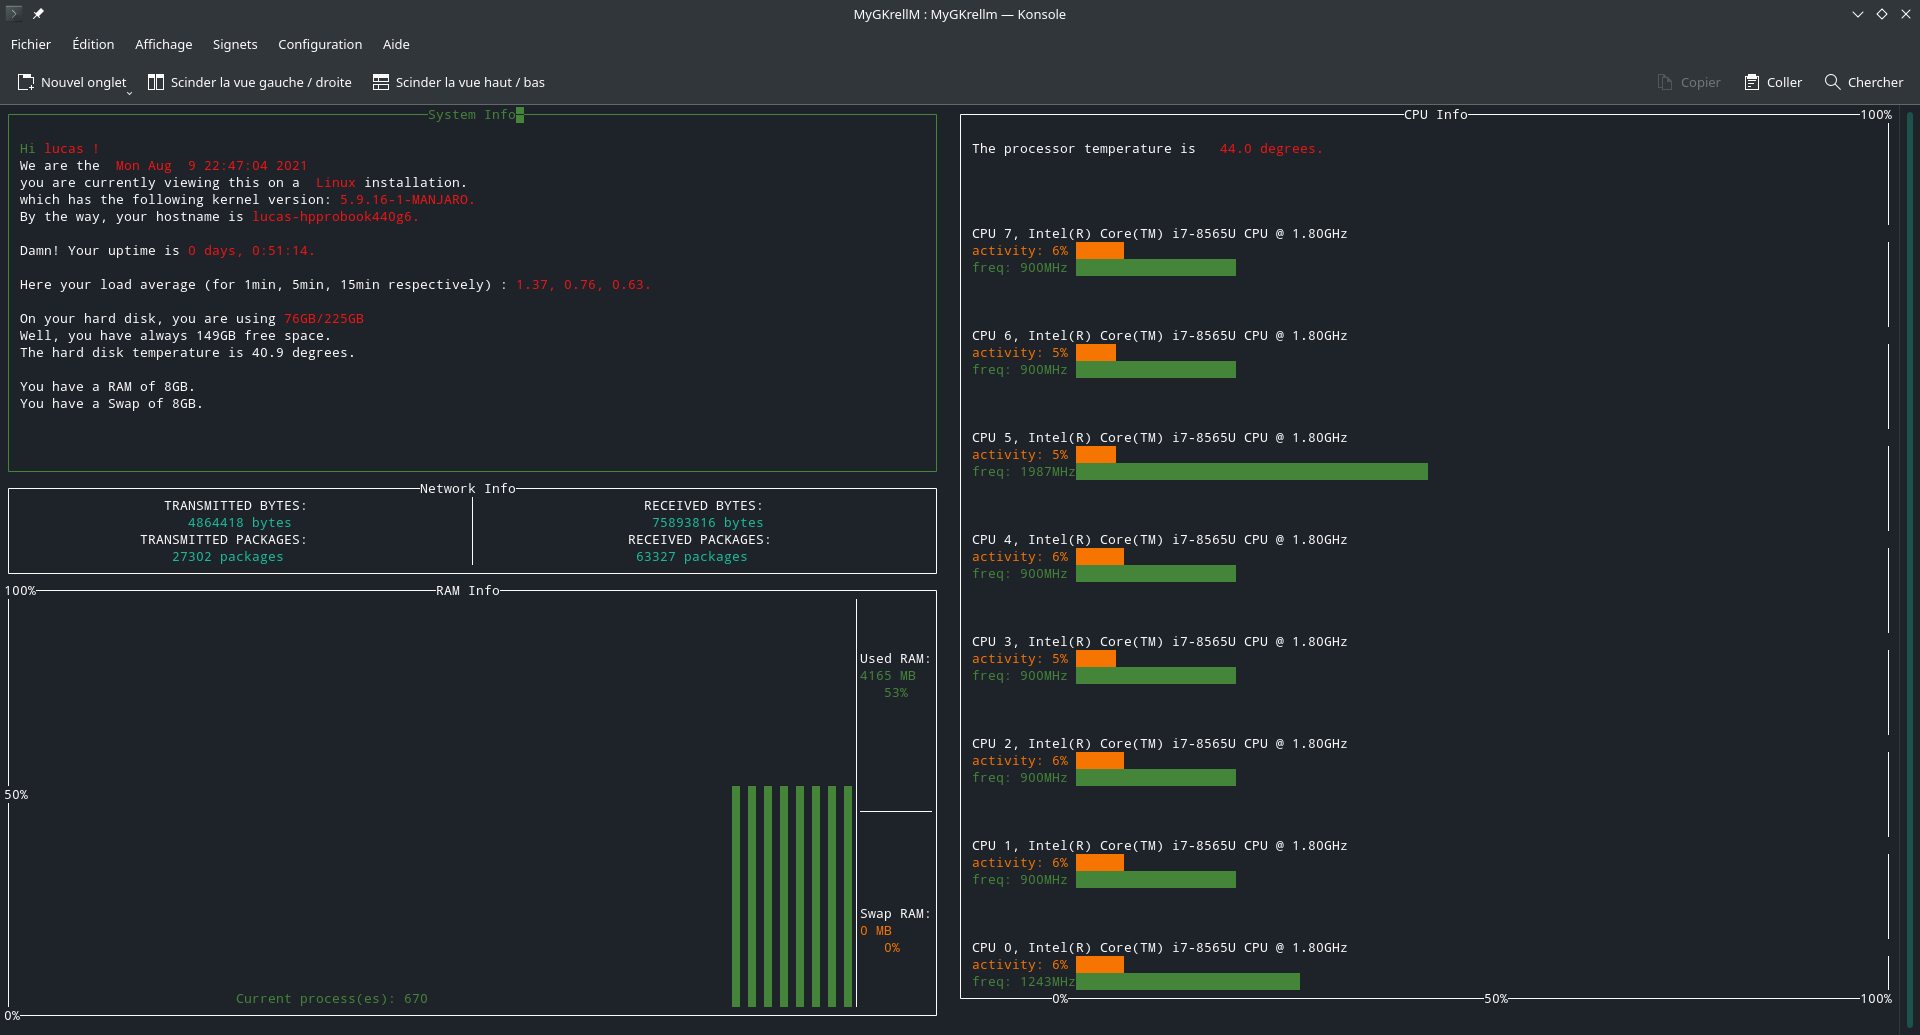Open the Aide menu
Viewport: 1920px width, 1035px height.
point(395,44)
